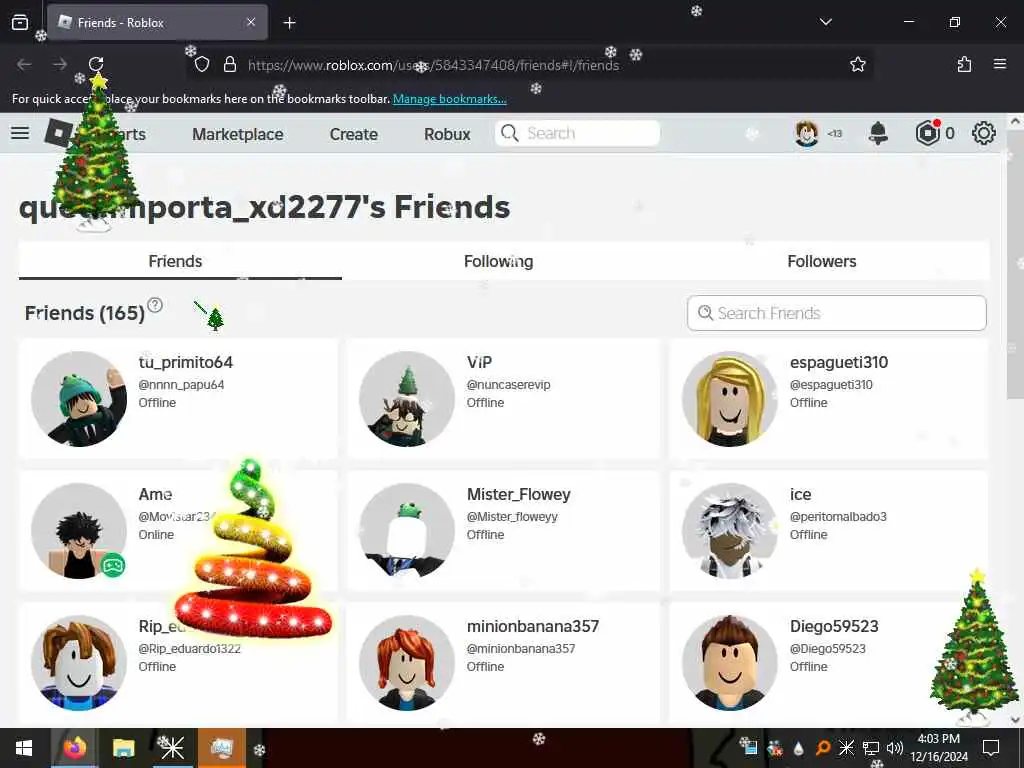Click the Roblox top search field
Viewport: 1024px width, 768px height.
coord(577,133)
